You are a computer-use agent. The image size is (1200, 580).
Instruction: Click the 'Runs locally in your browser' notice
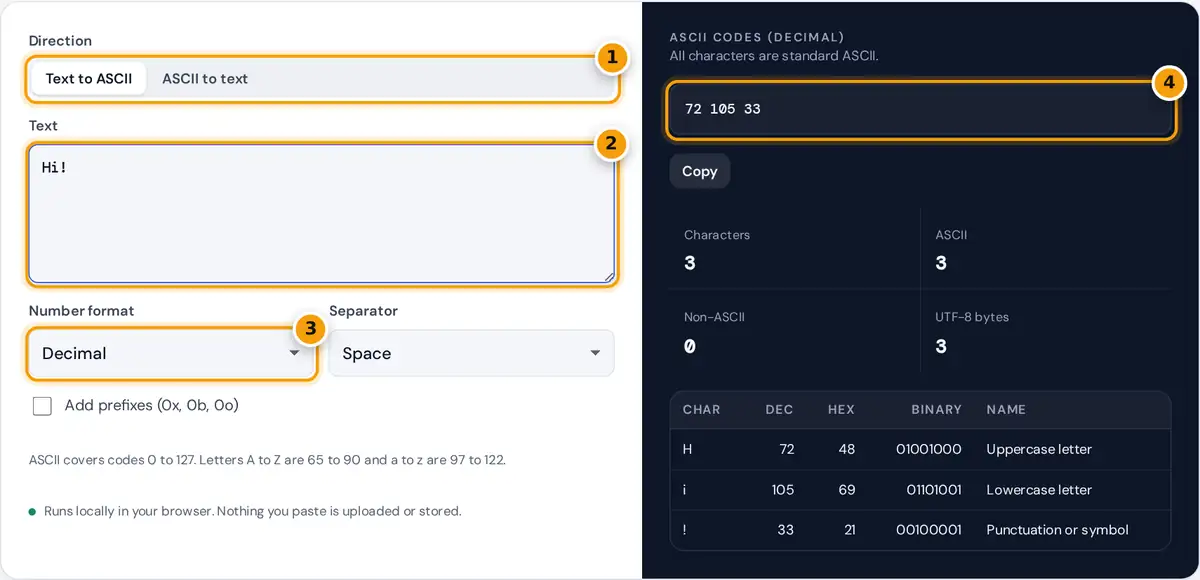point(252,511)
